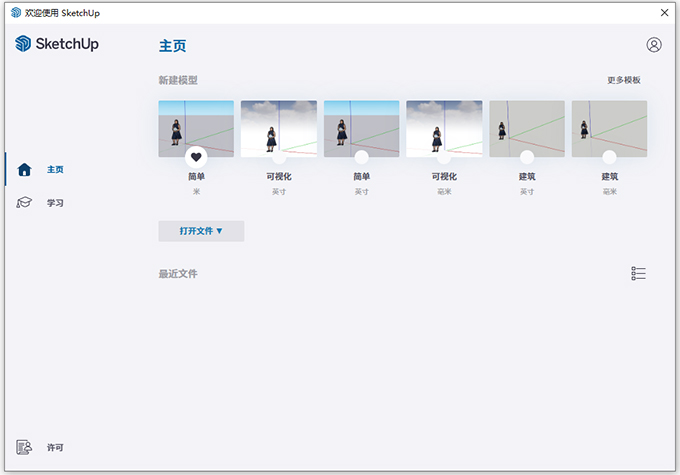The image size is (680, 475).
Task: Click the 许可 license certificate icon
Action: click(25, 447)
